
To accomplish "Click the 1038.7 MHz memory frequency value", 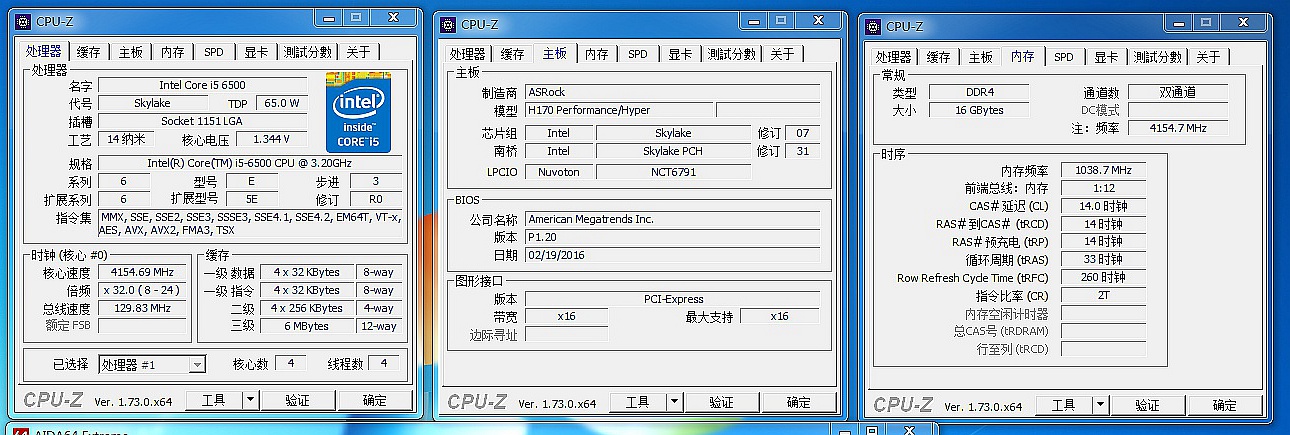I will pyautogui.click(x=1103, y=170).
